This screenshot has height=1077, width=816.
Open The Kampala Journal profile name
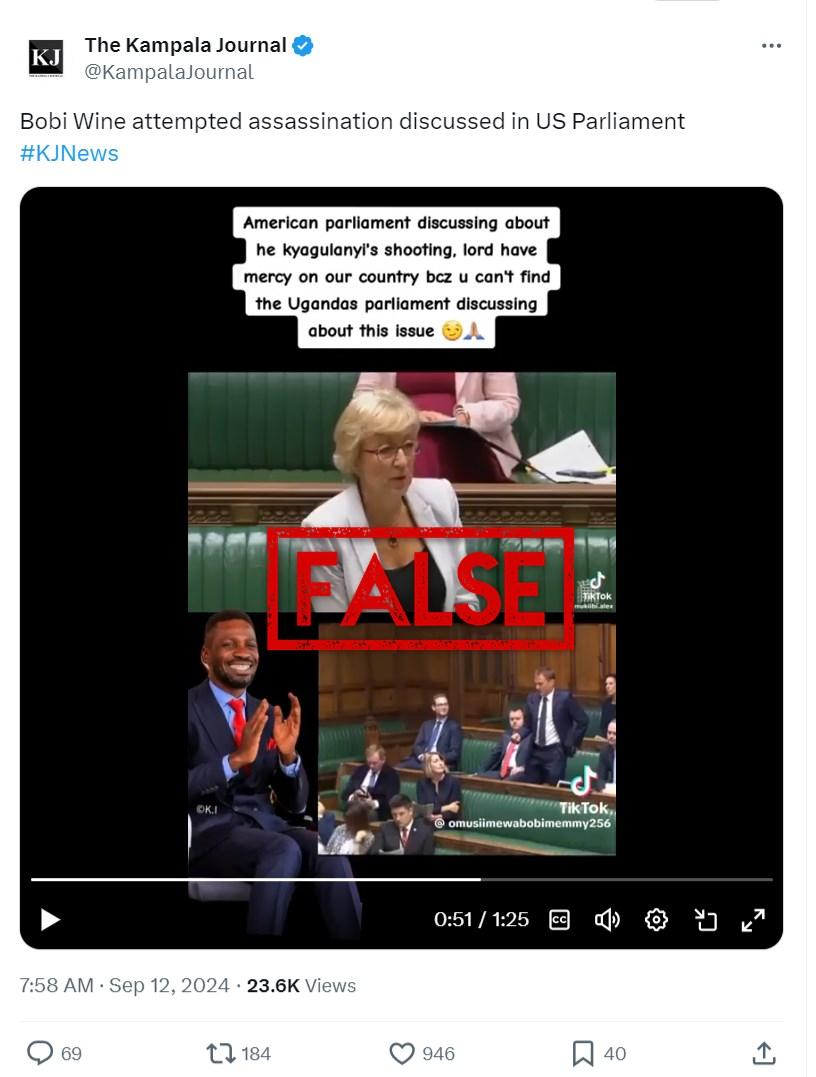coord(185,45)
